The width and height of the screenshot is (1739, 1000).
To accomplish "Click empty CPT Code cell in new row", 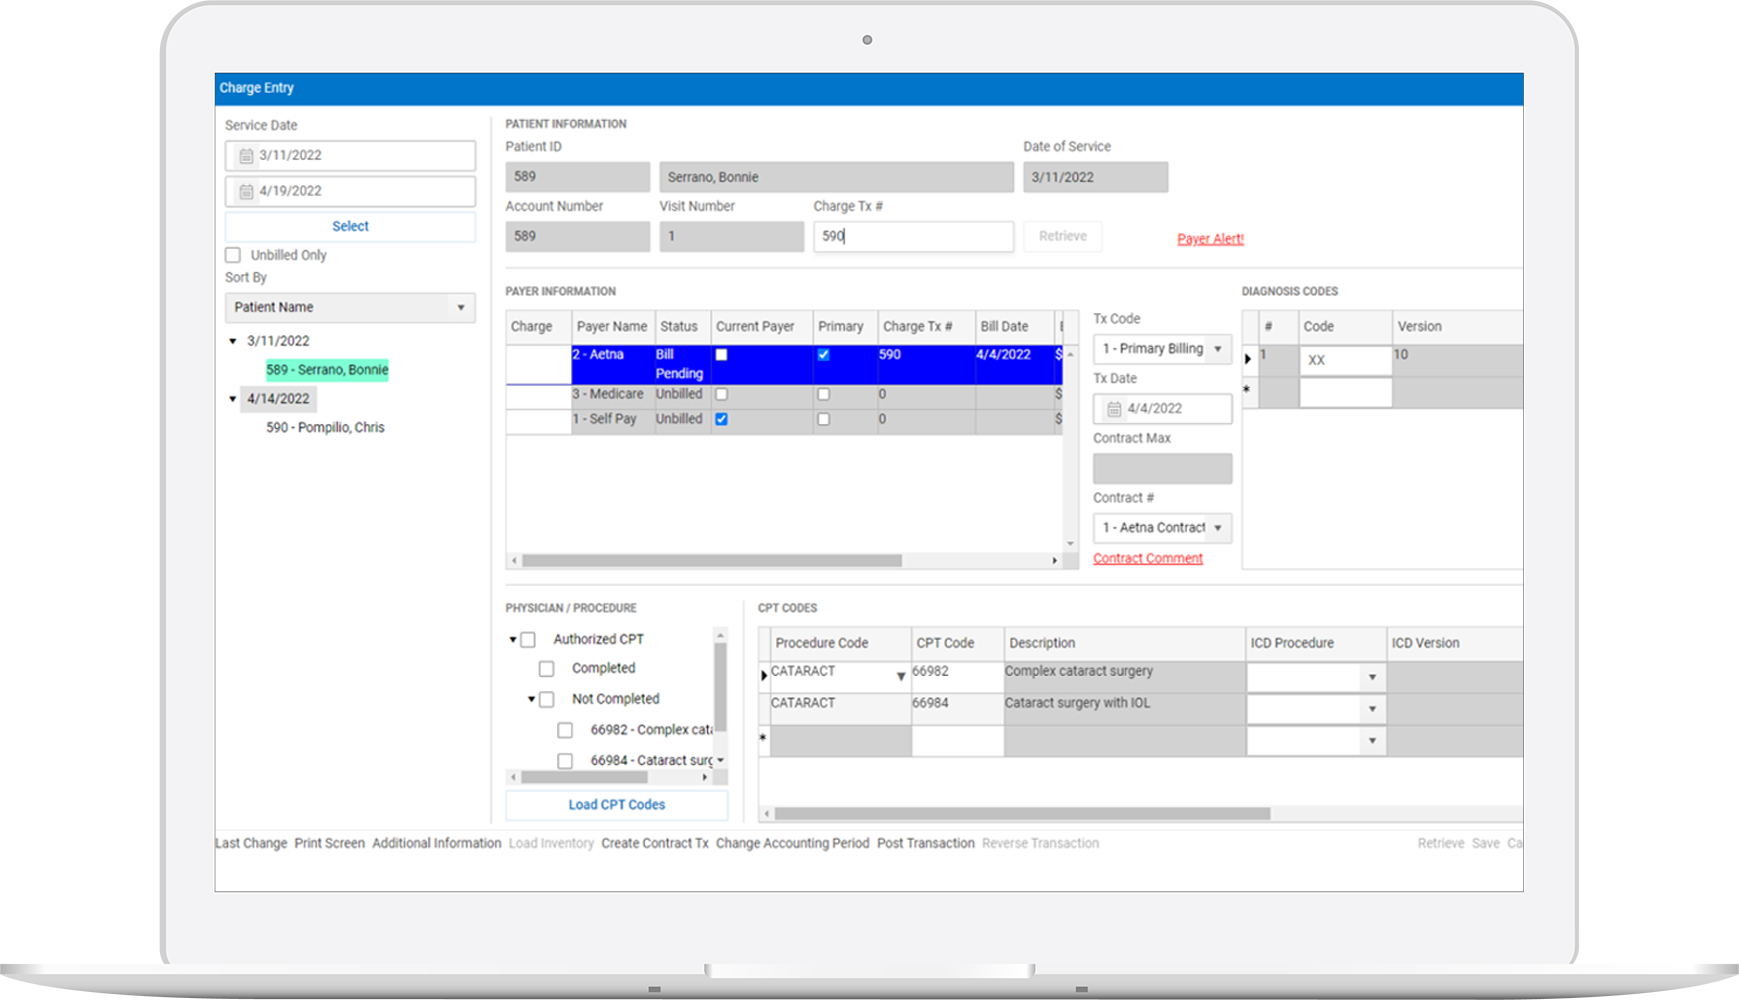I will coord(957,741).
